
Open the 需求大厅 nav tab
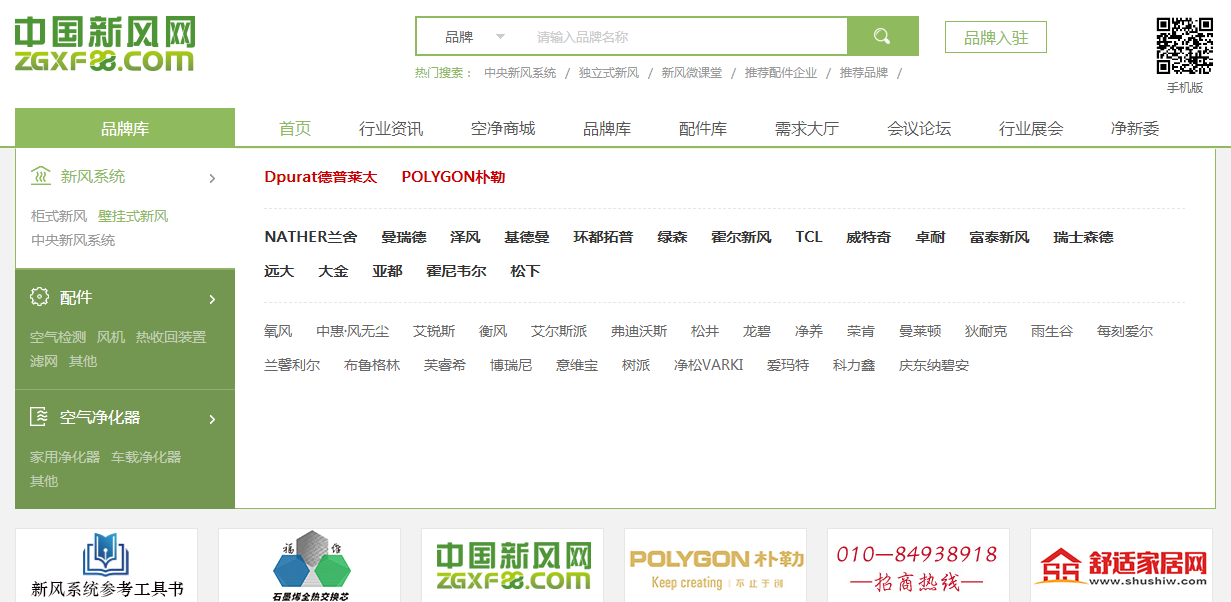coord(807,128)
